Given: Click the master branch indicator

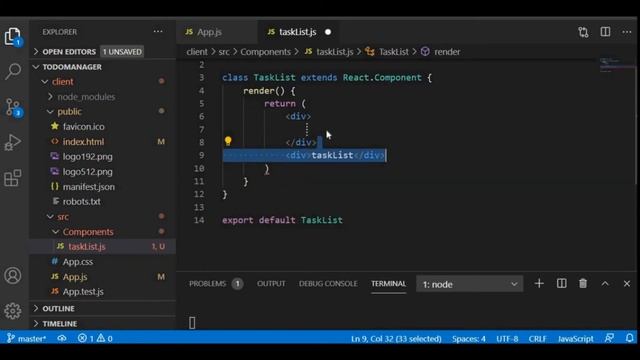Looking at the screenshot, I should coord(27,338).
